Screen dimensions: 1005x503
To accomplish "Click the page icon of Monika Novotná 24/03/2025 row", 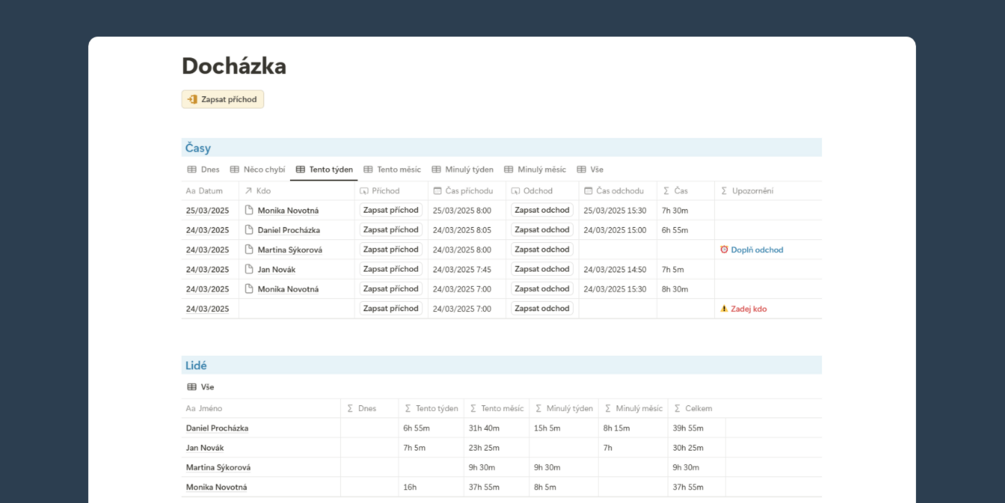I will [249, 288].
